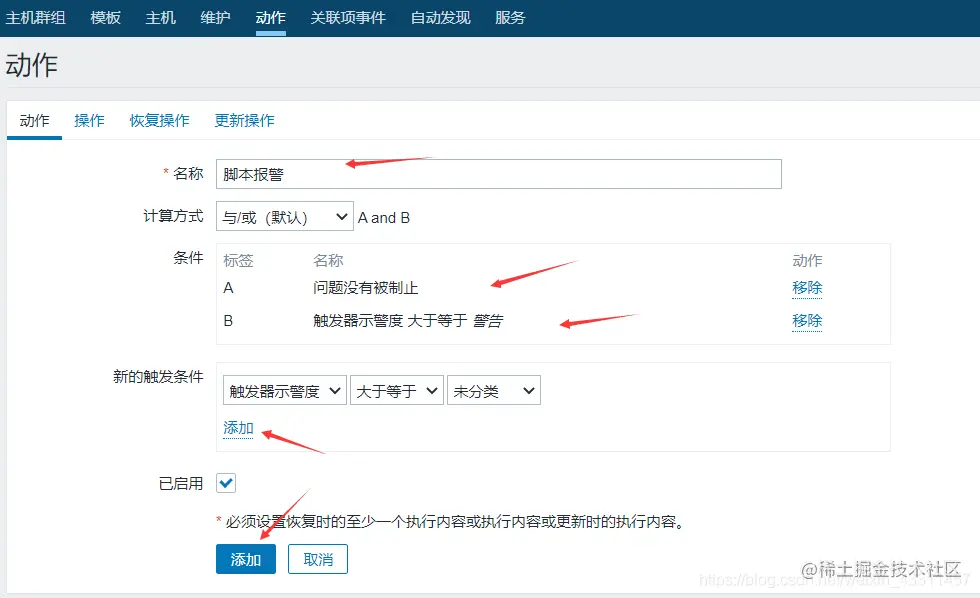Screen dimensions: 980x598
Task: Remove condition A via its 移除 link
Action: tap(807, 287)
